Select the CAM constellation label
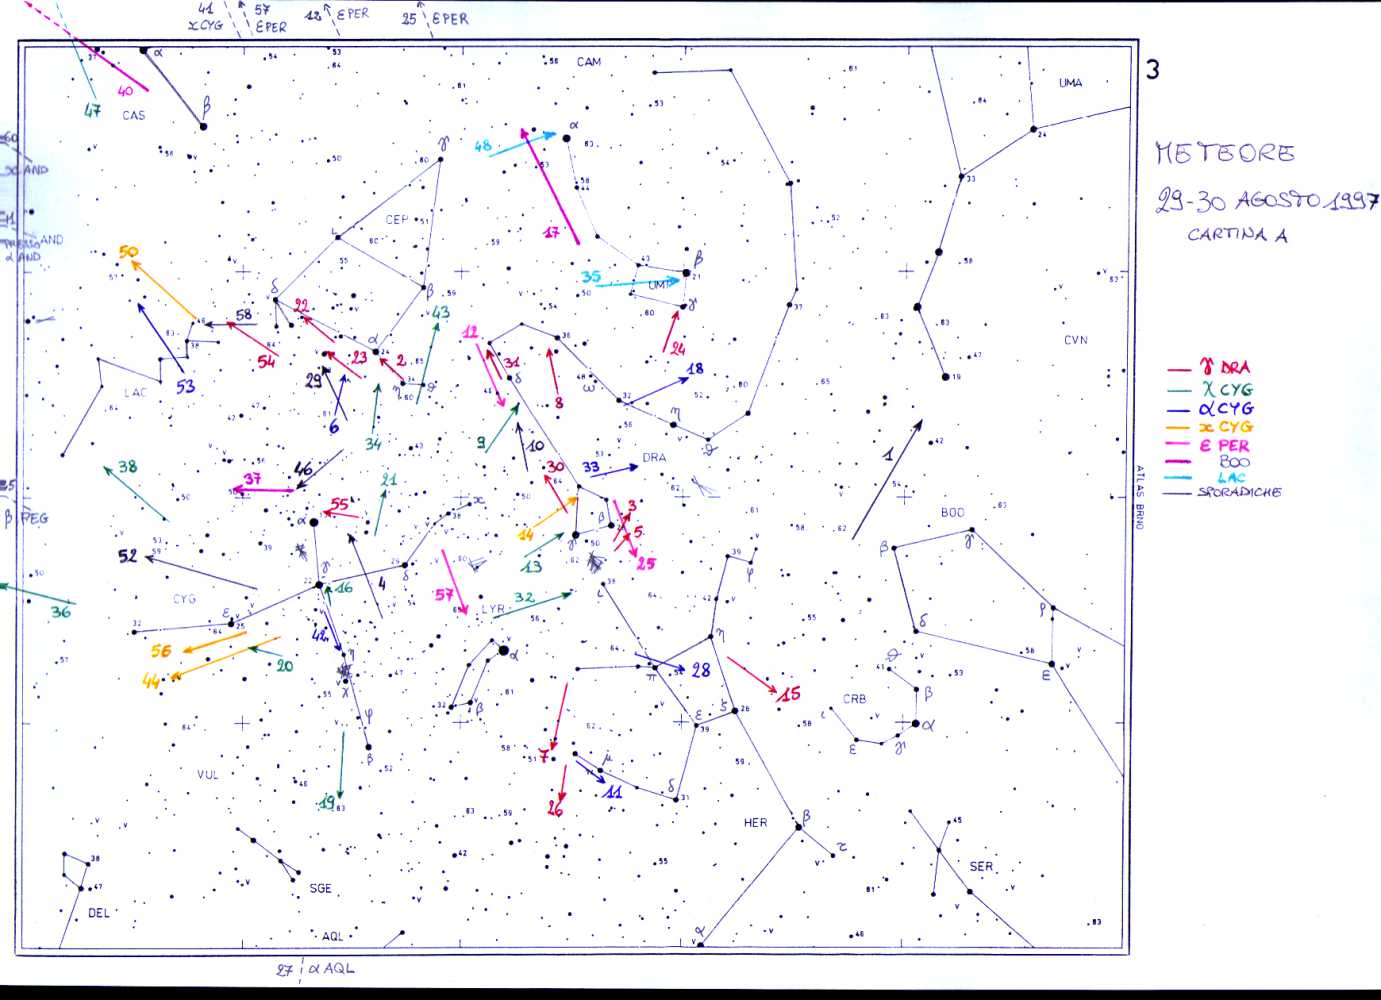The height and width of the screenshot is (1000, 1381). (589, 62)
